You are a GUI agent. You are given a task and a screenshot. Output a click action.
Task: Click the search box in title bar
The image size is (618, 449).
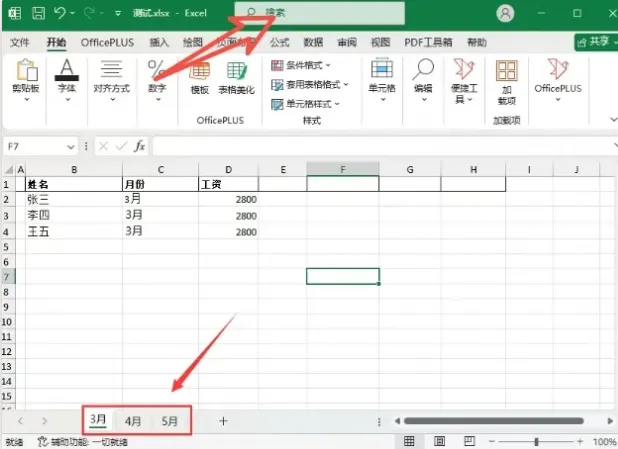tap(320, 13)
